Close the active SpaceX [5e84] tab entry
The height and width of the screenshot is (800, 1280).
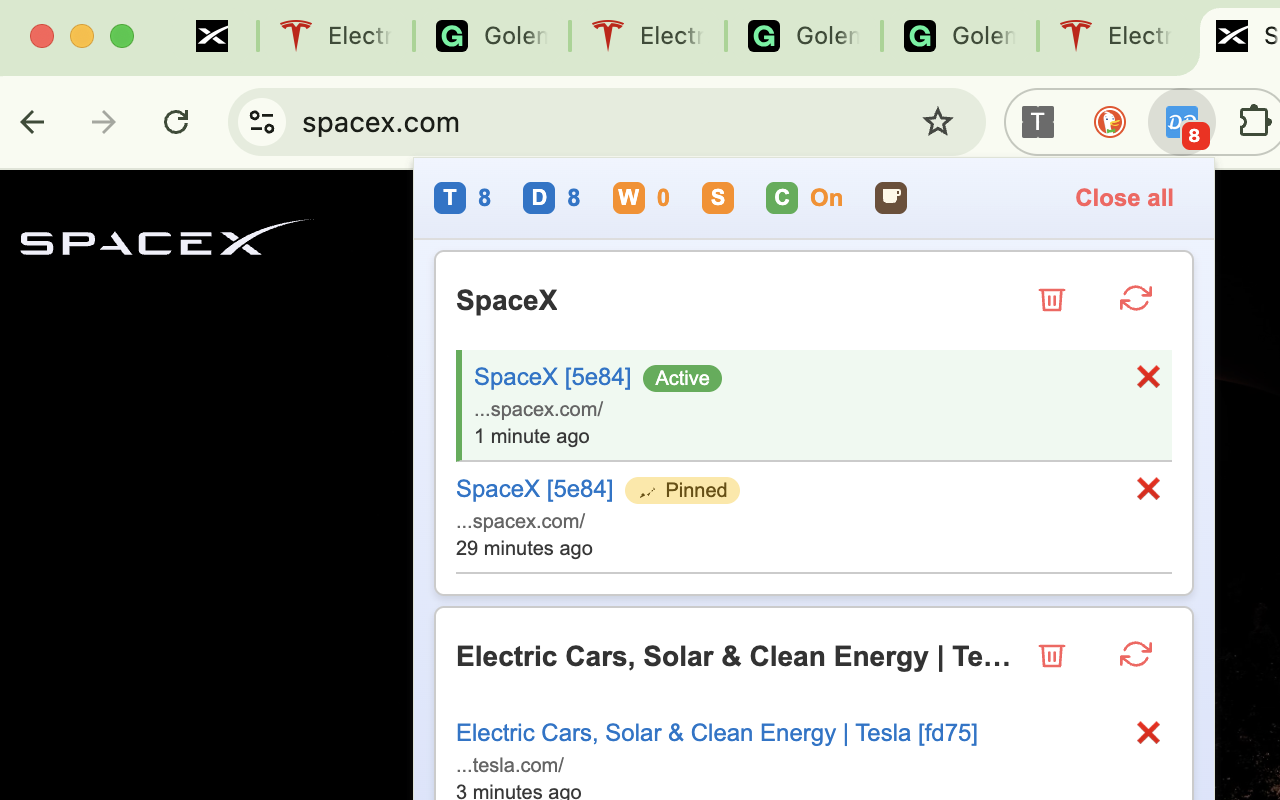pos(1148,377)
